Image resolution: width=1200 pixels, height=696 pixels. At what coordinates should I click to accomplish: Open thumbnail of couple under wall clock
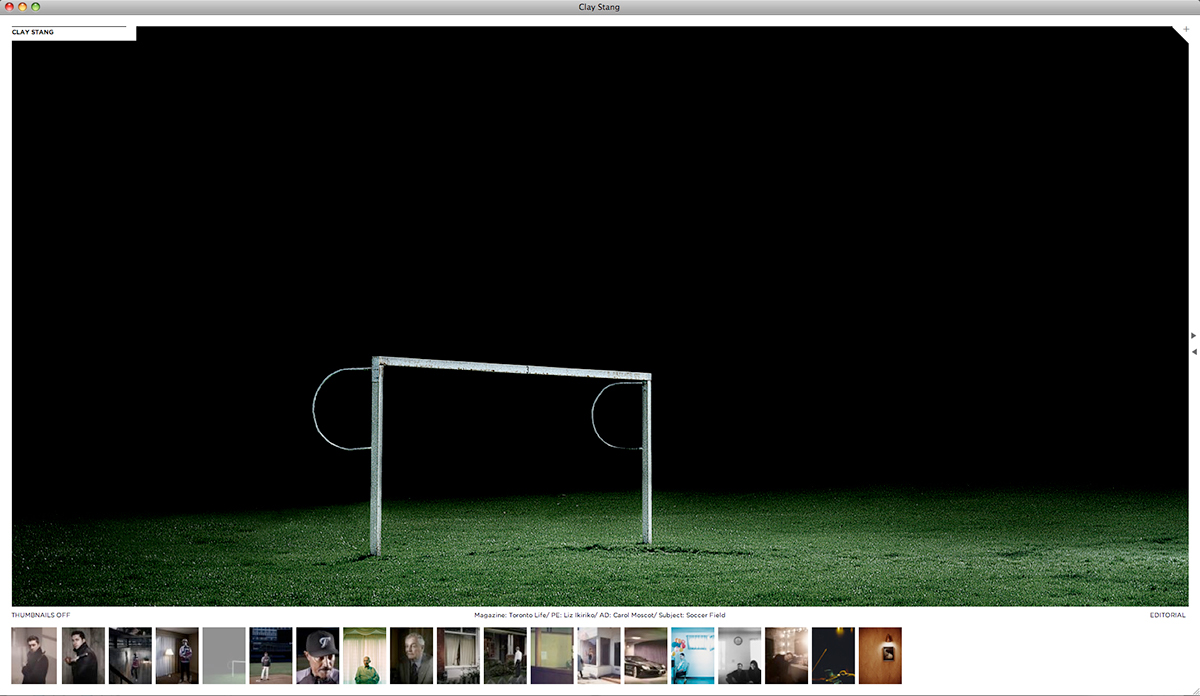click(740, 656)
